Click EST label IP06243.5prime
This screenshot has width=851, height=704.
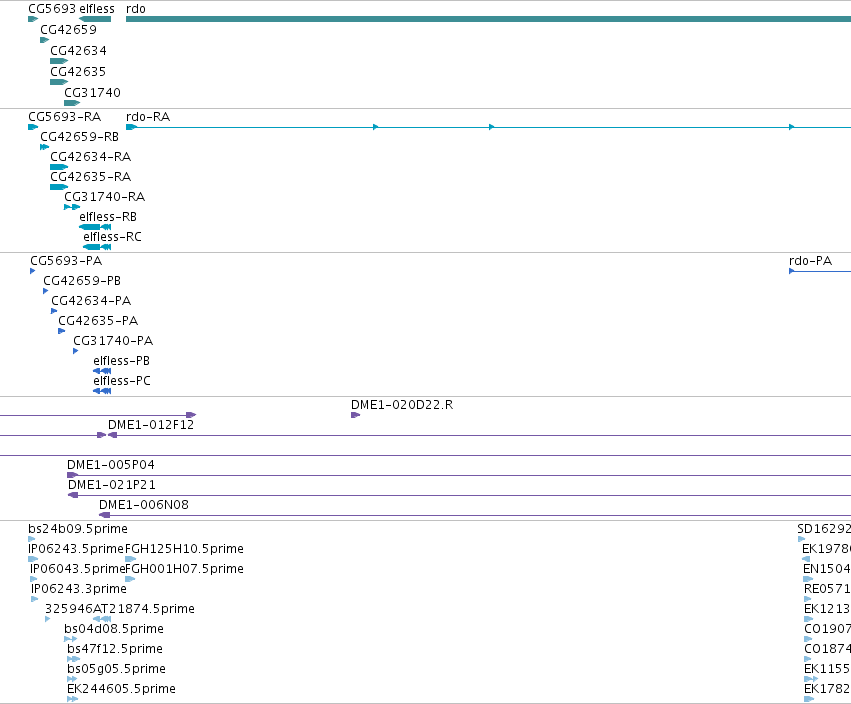76,549
